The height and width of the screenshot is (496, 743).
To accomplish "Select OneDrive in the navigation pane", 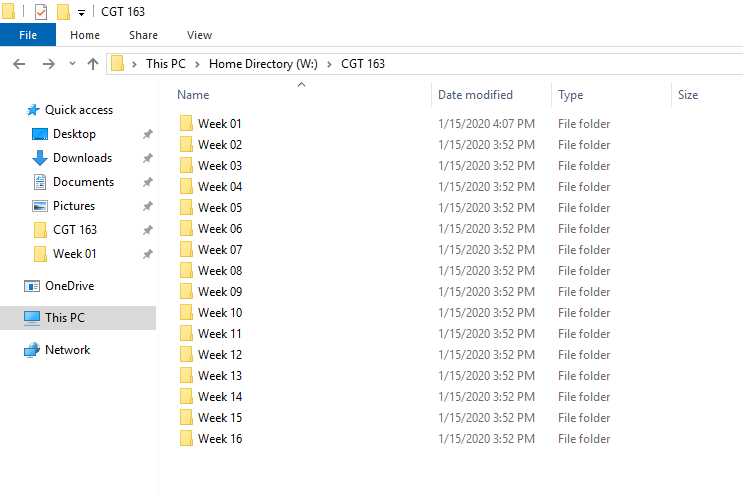I will tap(69, 286).
